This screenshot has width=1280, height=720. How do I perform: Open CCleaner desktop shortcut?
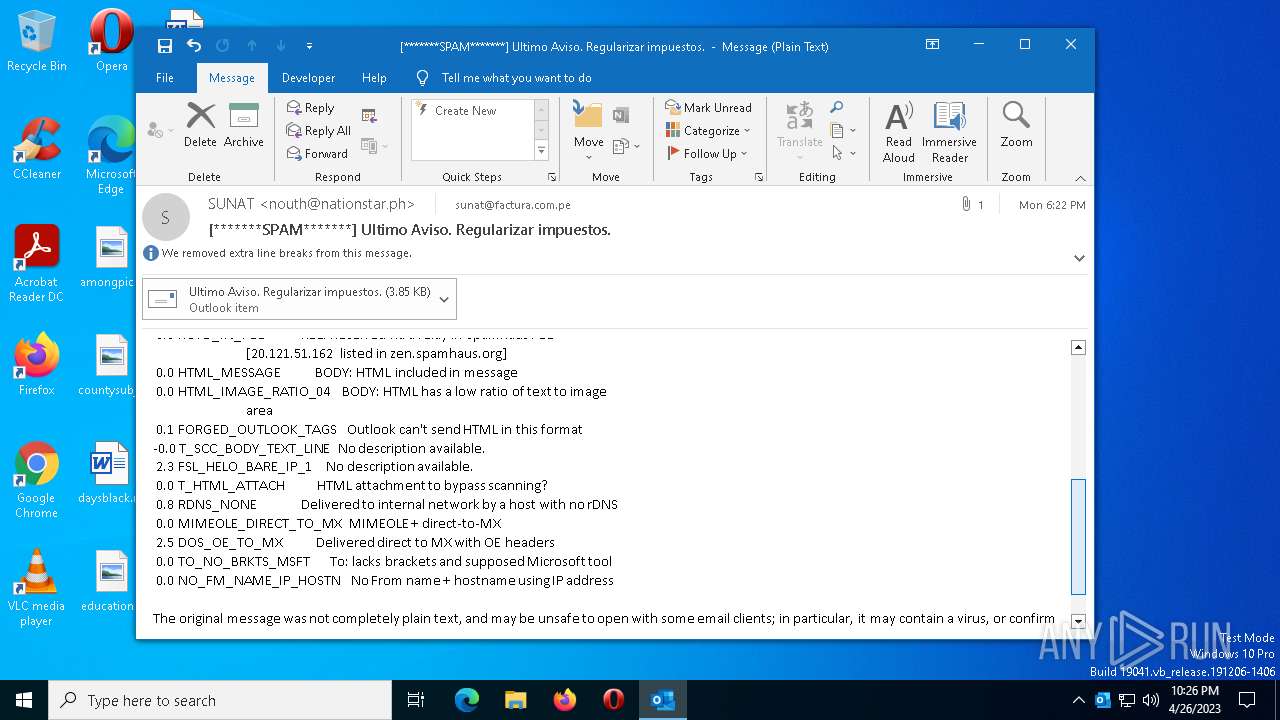coord(37,148)
